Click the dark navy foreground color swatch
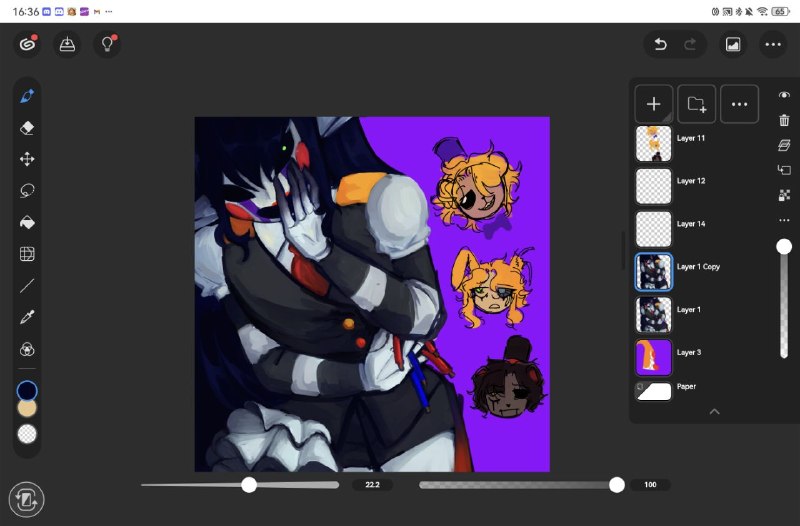This screenshot has height=526, width=800. [x=27, y=391]
